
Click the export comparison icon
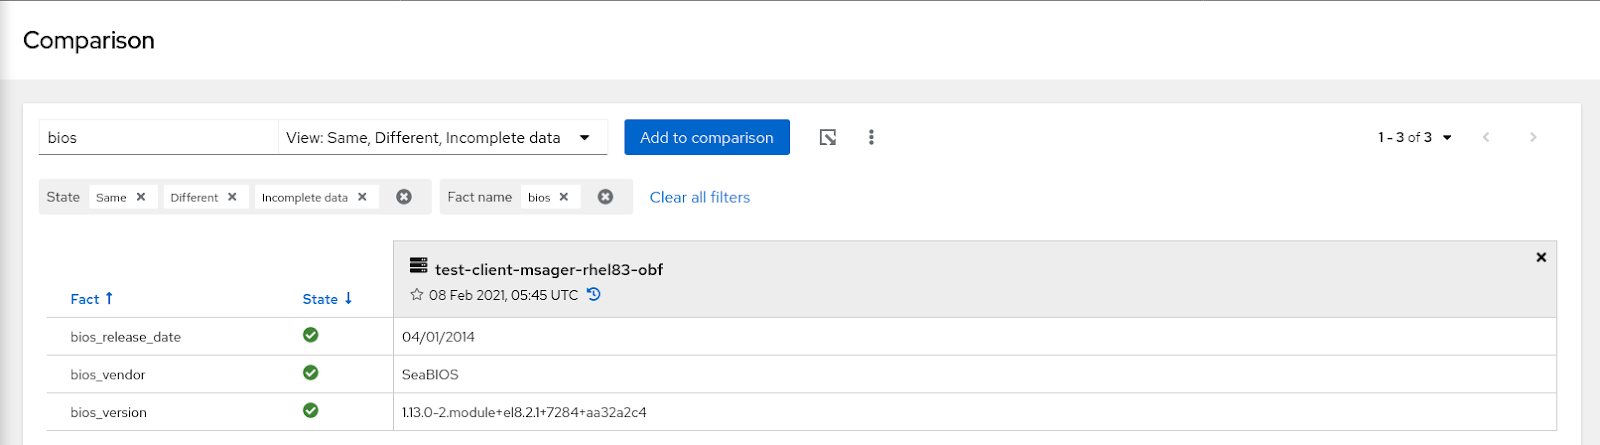pos(828,137)
